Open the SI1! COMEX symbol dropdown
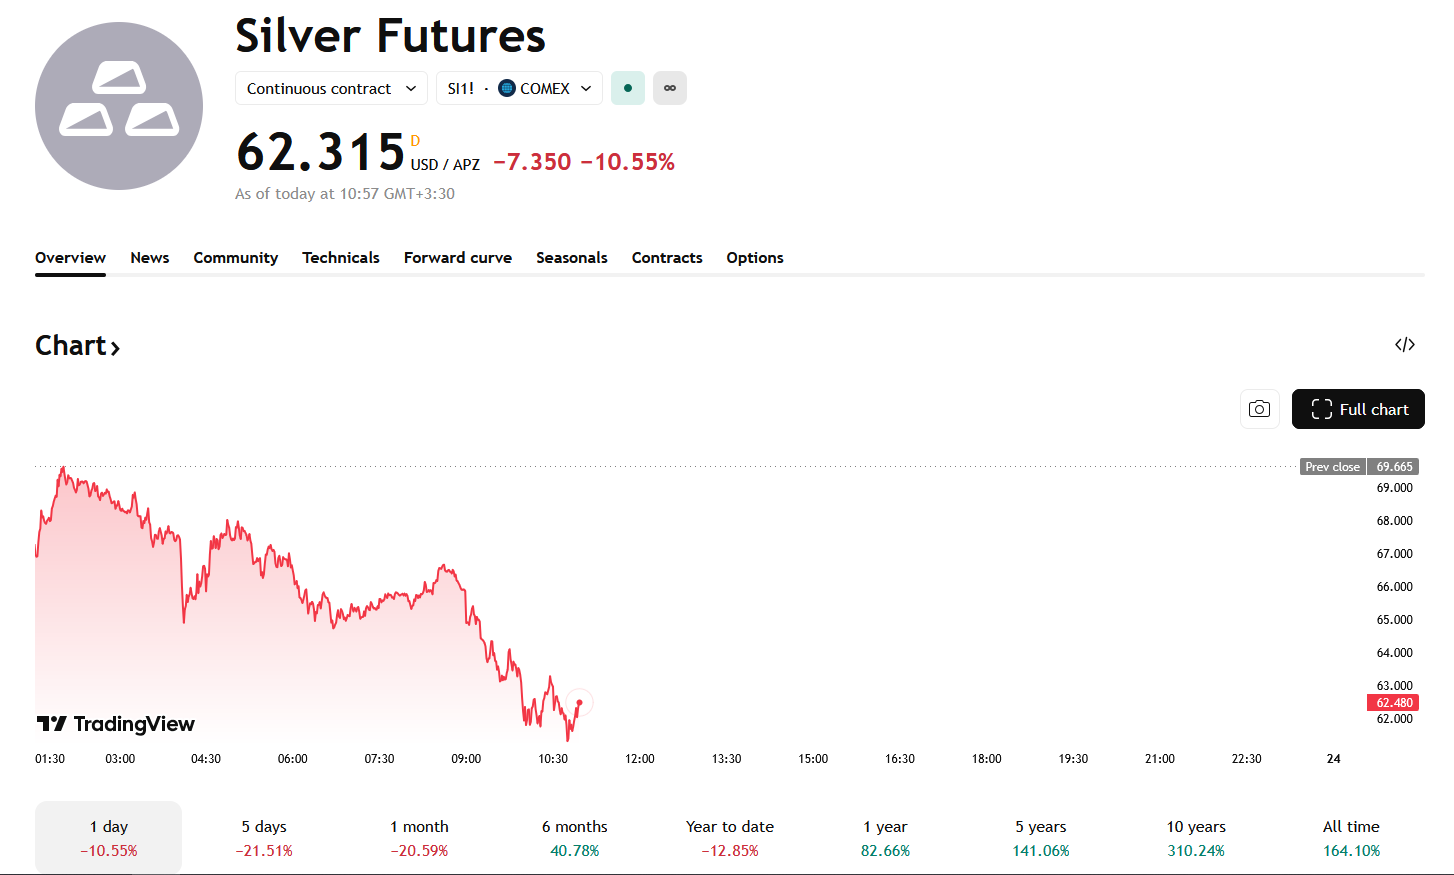The width and height of the screenshot is (1454, 875). 519,88
